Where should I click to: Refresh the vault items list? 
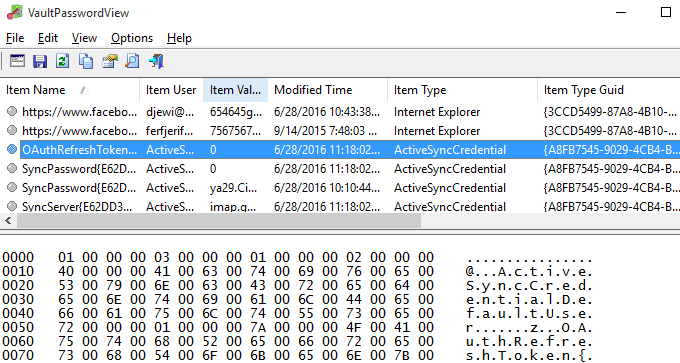62,61
